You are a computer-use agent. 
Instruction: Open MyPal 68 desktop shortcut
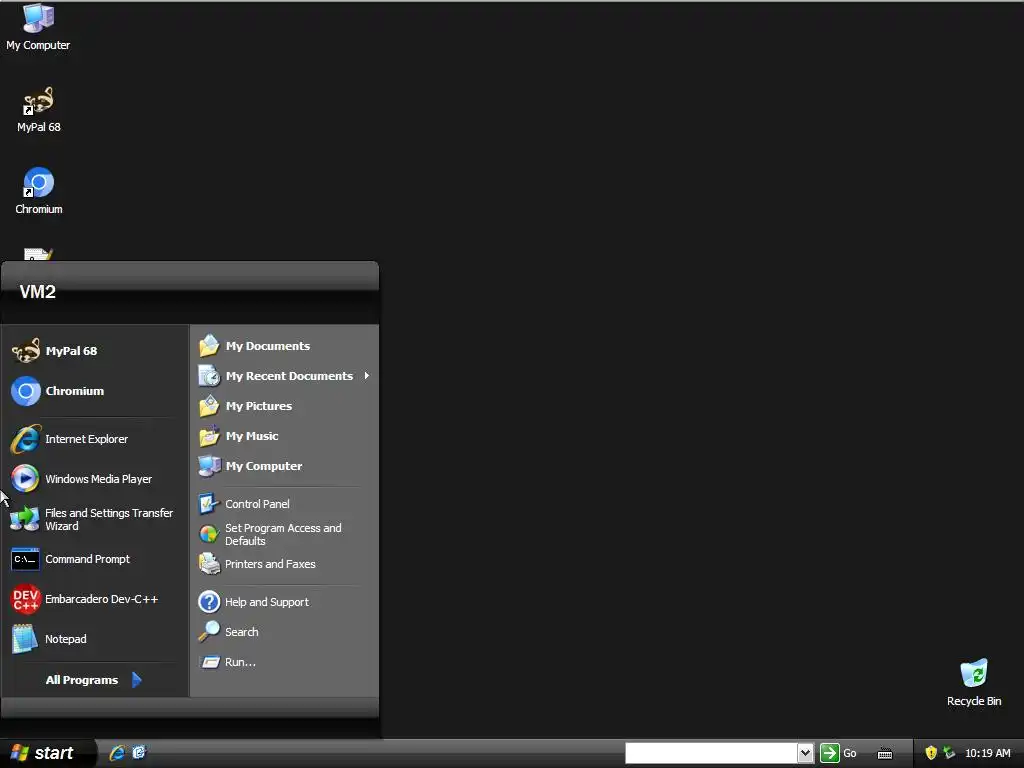pos(39,110)
